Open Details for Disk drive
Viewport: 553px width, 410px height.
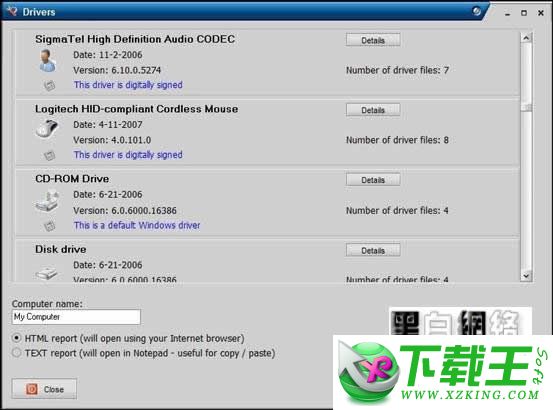[x=373, y=250]
